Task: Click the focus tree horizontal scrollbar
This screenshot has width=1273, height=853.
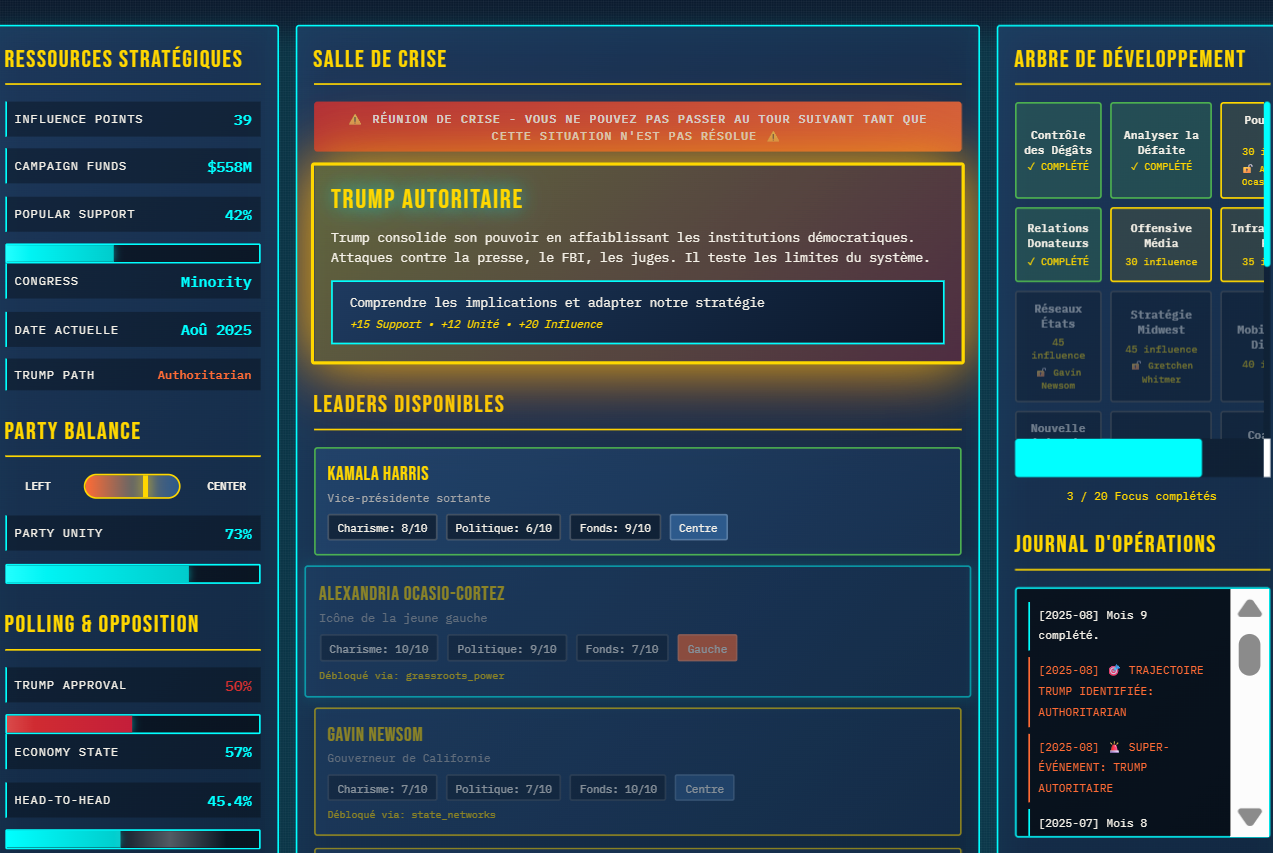Action: pos(1108,458)
